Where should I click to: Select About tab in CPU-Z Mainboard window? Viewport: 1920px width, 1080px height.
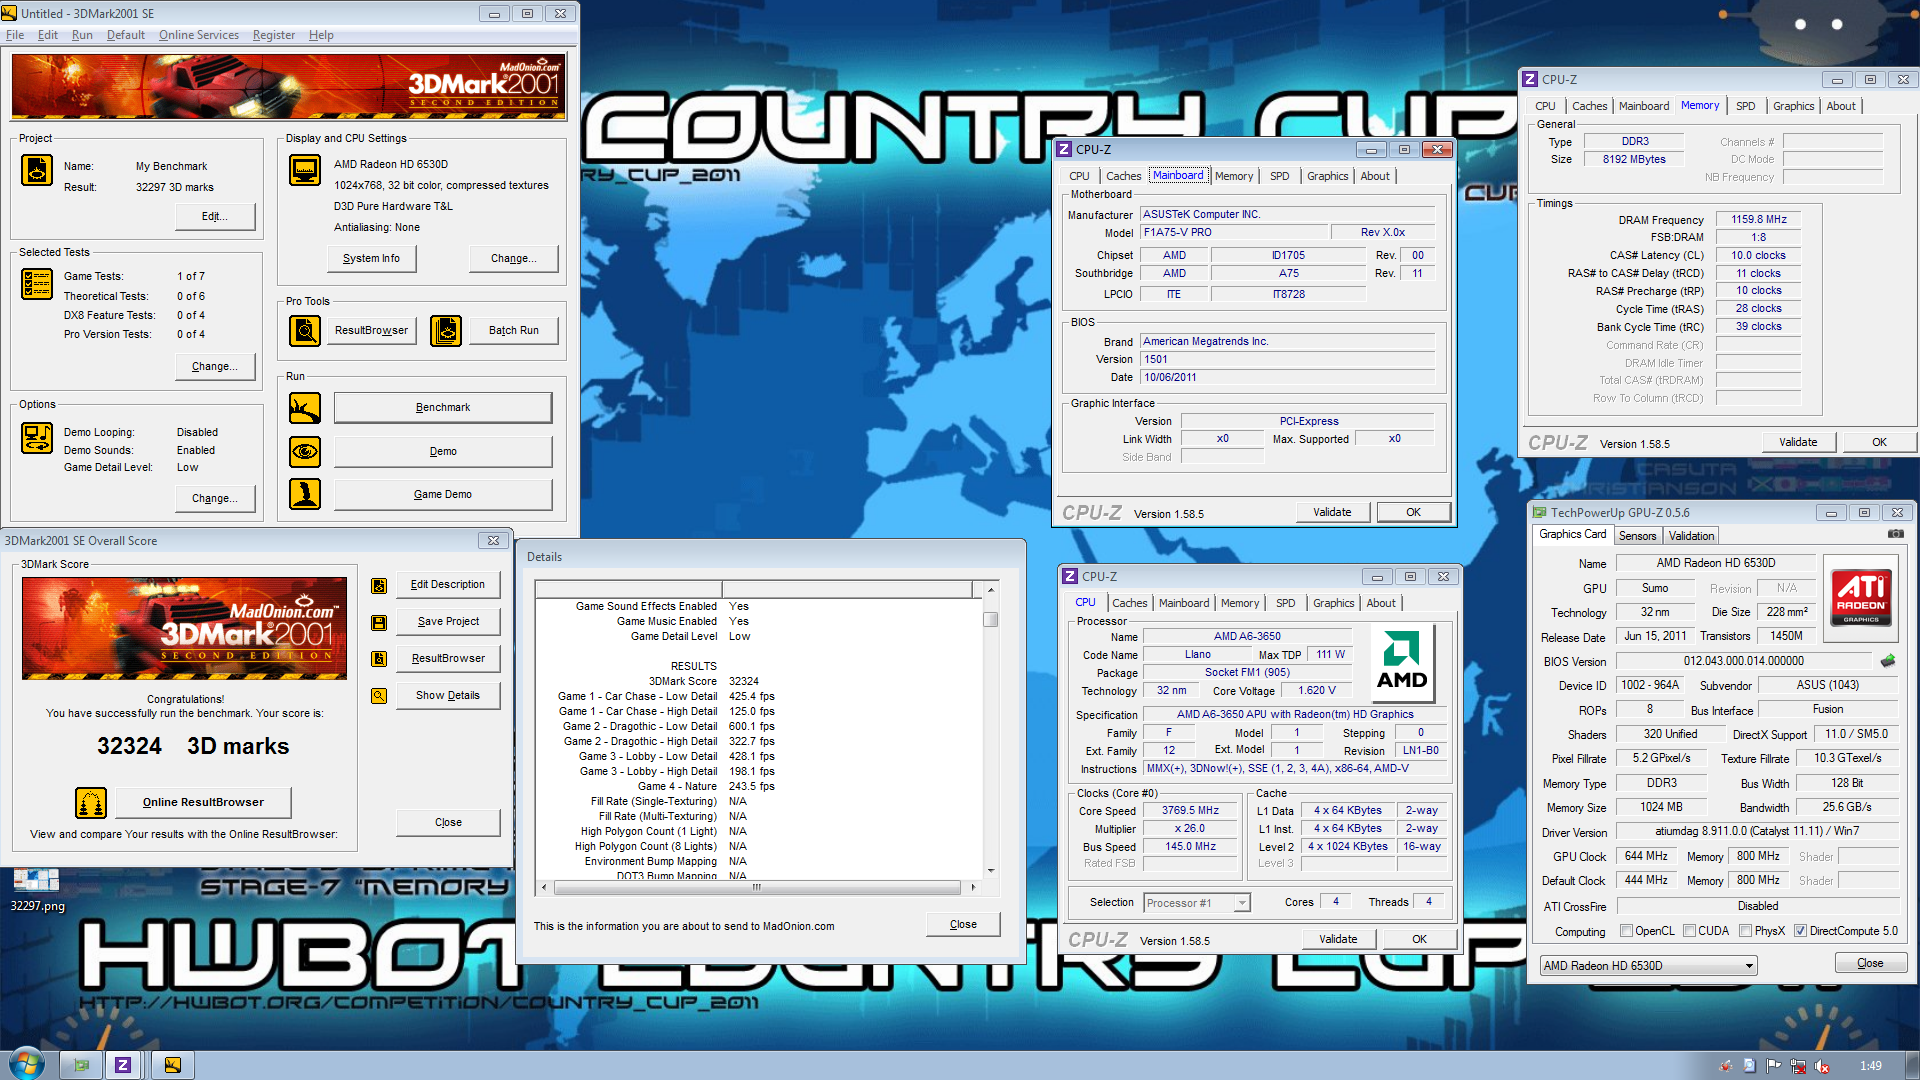[x=1375, y=176]
